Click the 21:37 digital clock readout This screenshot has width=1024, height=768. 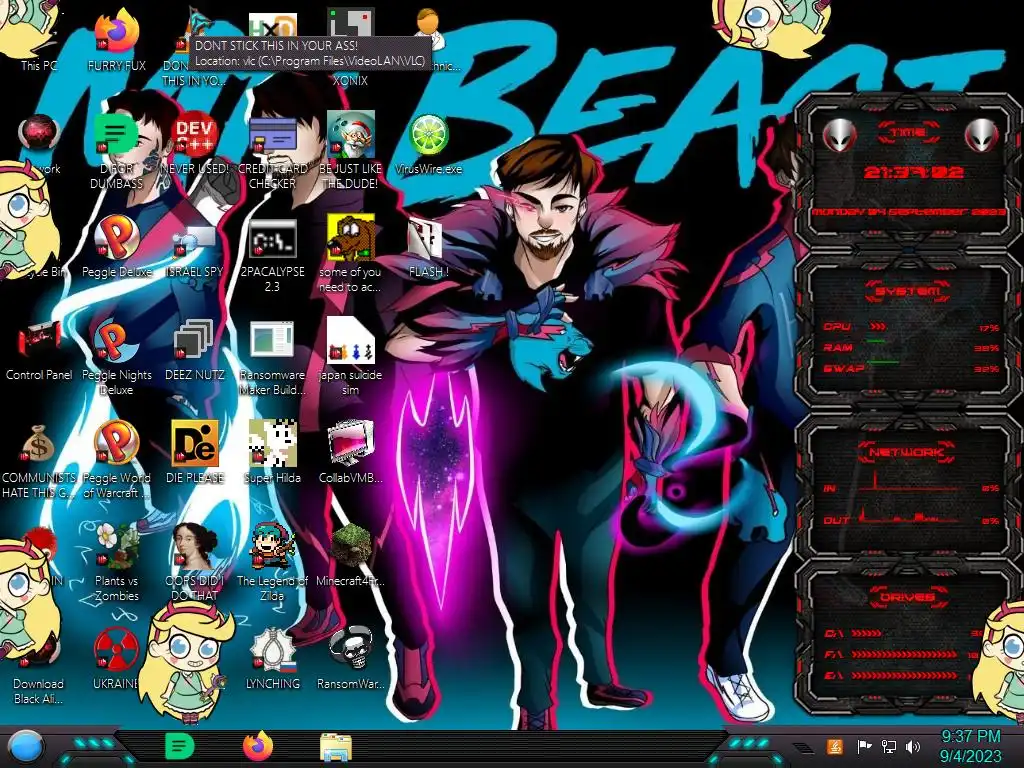[913, 172]
